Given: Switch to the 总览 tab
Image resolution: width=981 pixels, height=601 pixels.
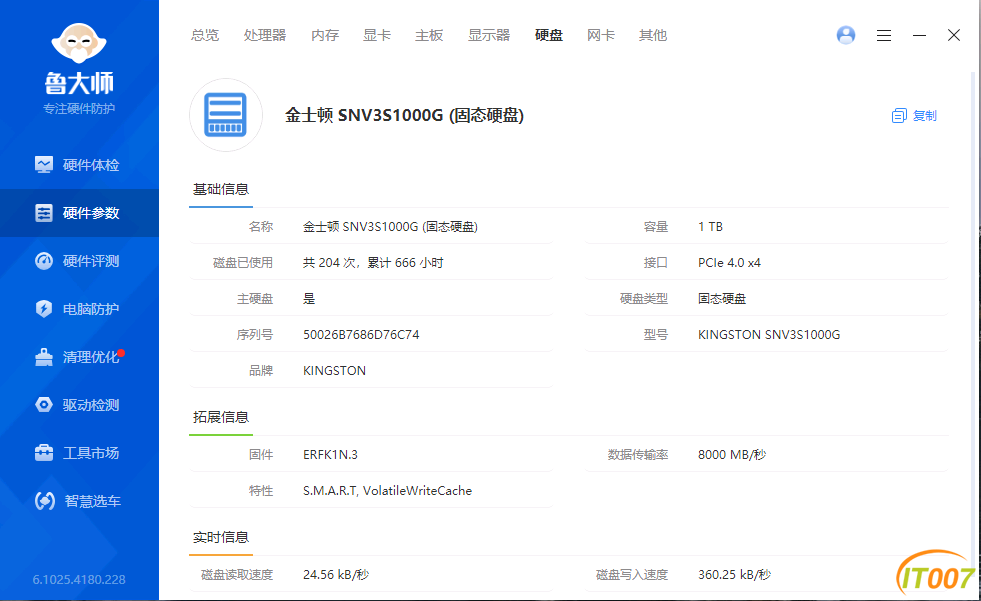Looking at the screenshot, I should (x=205, y=36).
